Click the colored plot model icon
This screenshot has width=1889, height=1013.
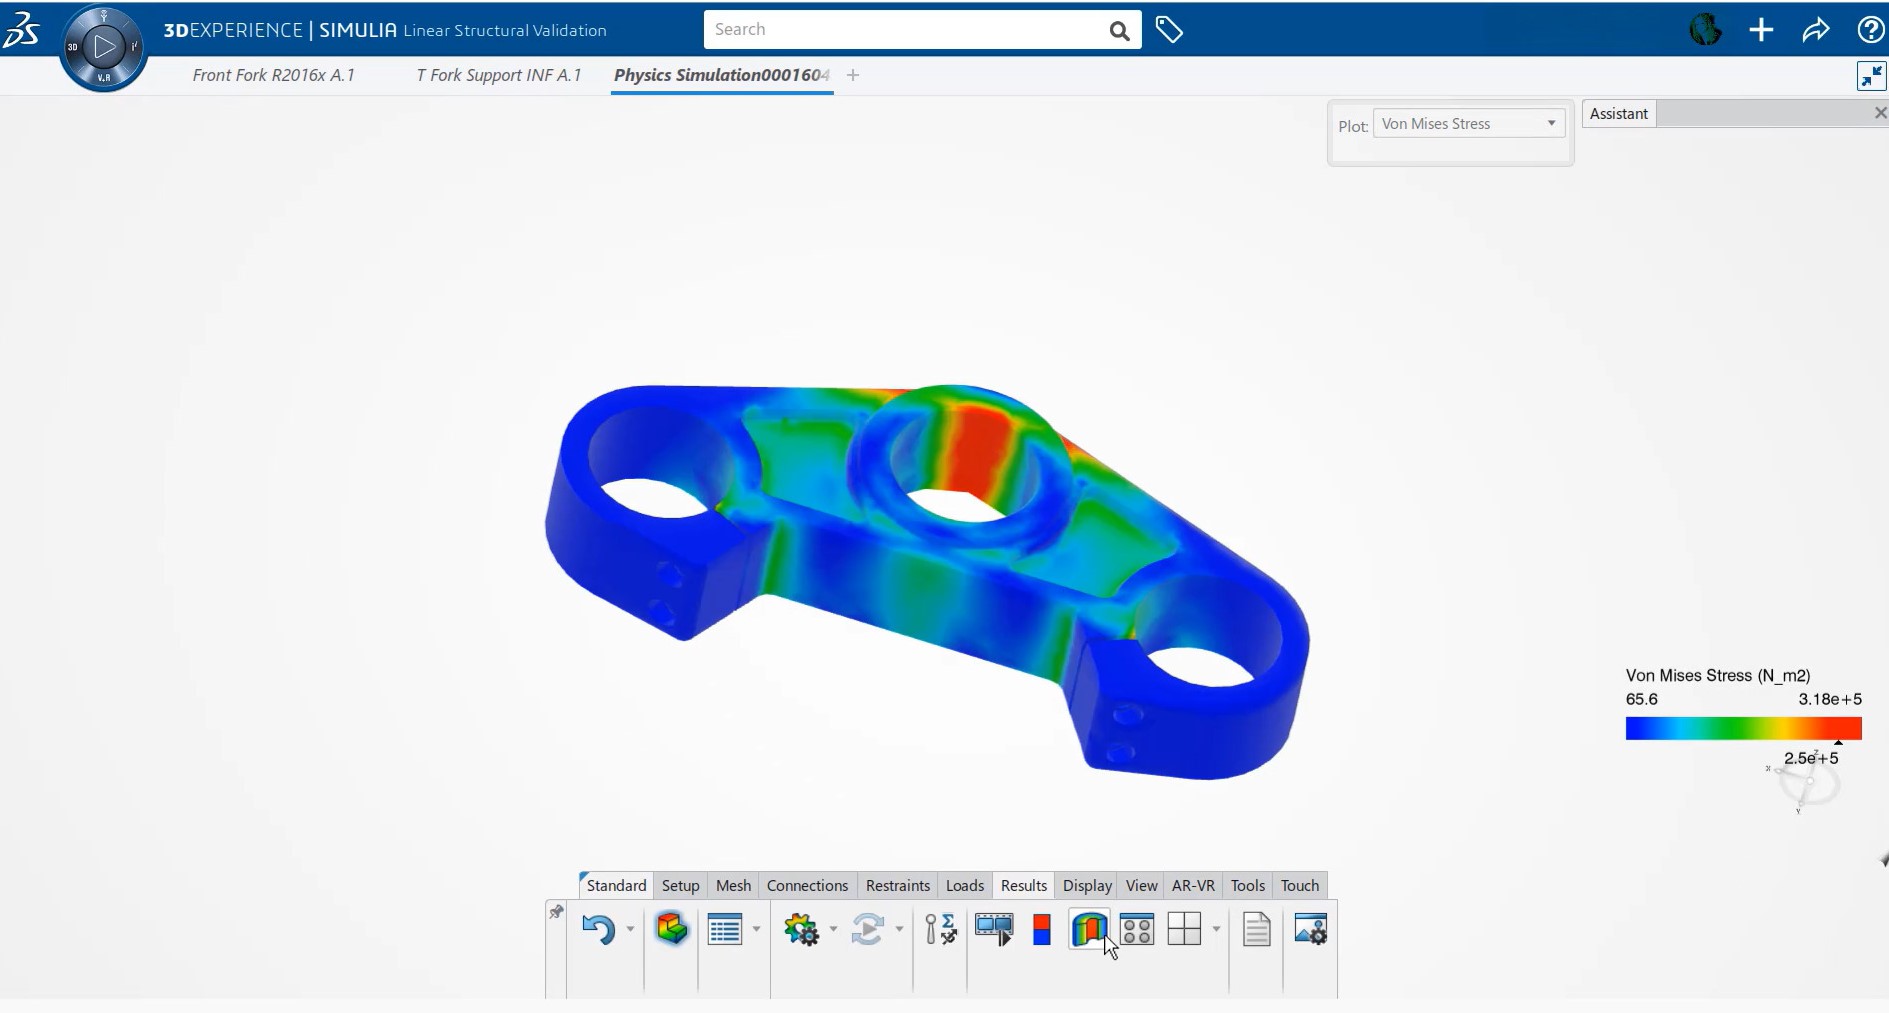672,929
